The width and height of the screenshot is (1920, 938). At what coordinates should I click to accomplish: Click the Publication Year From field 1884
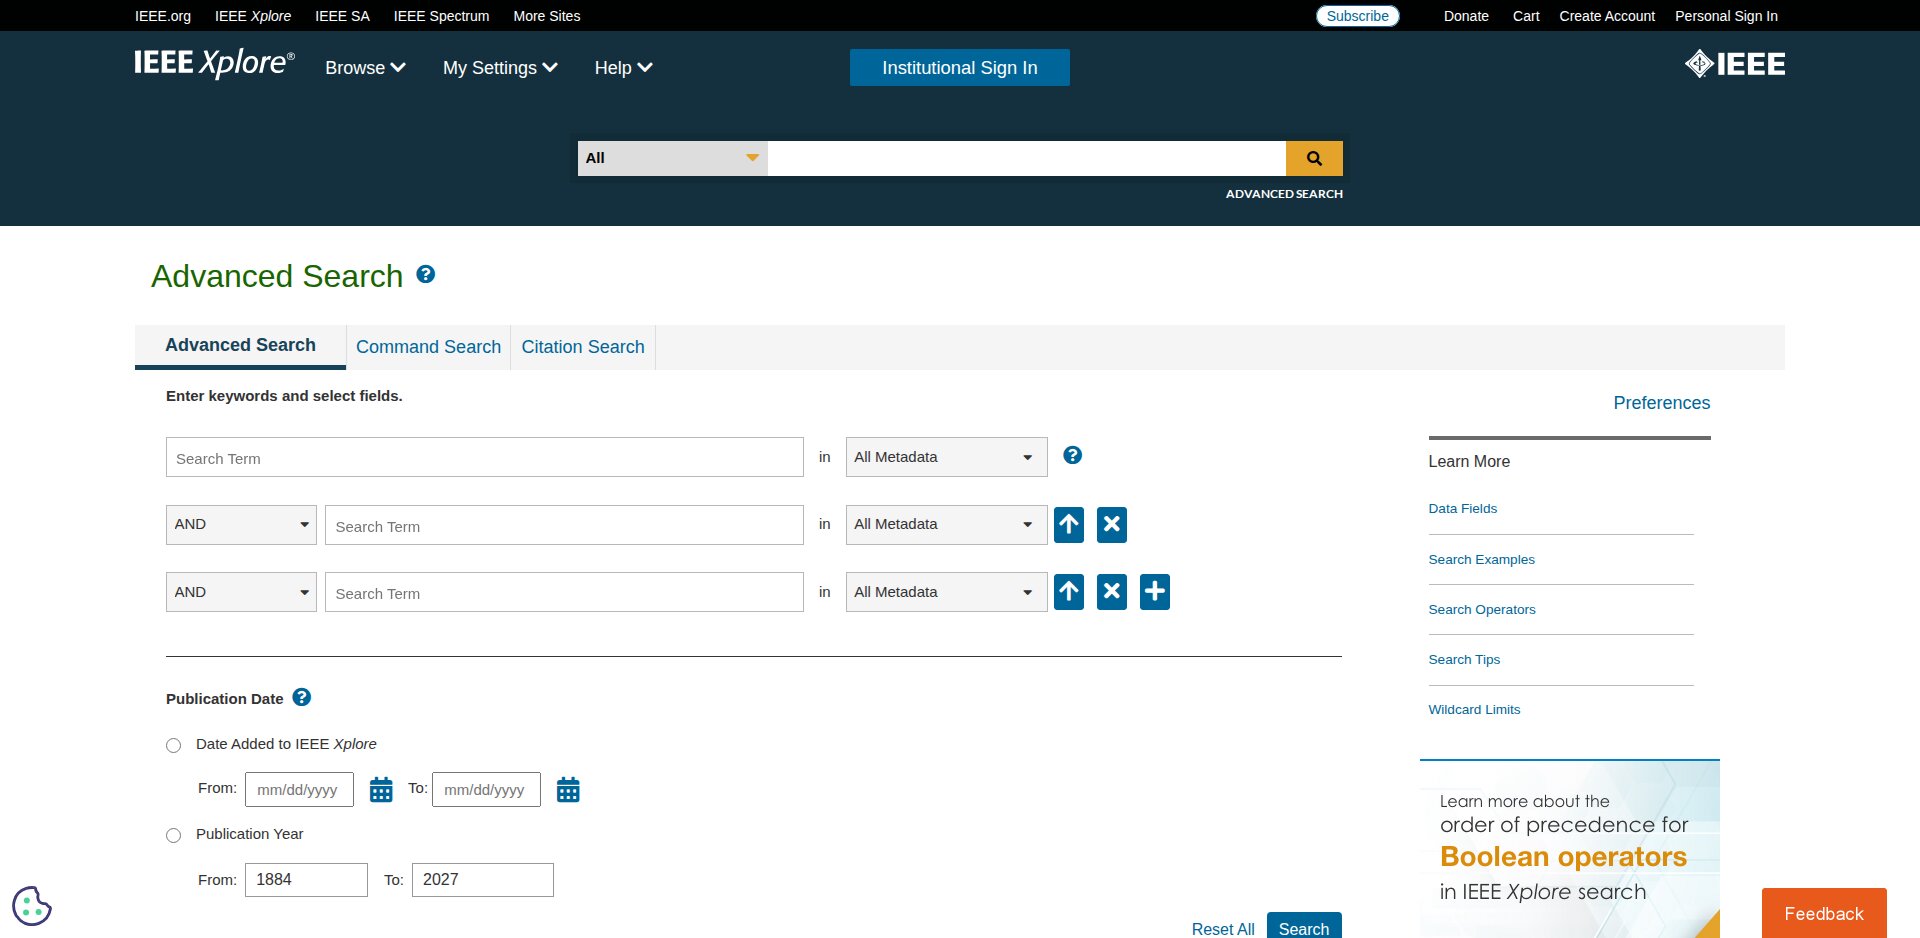[306, 880]
